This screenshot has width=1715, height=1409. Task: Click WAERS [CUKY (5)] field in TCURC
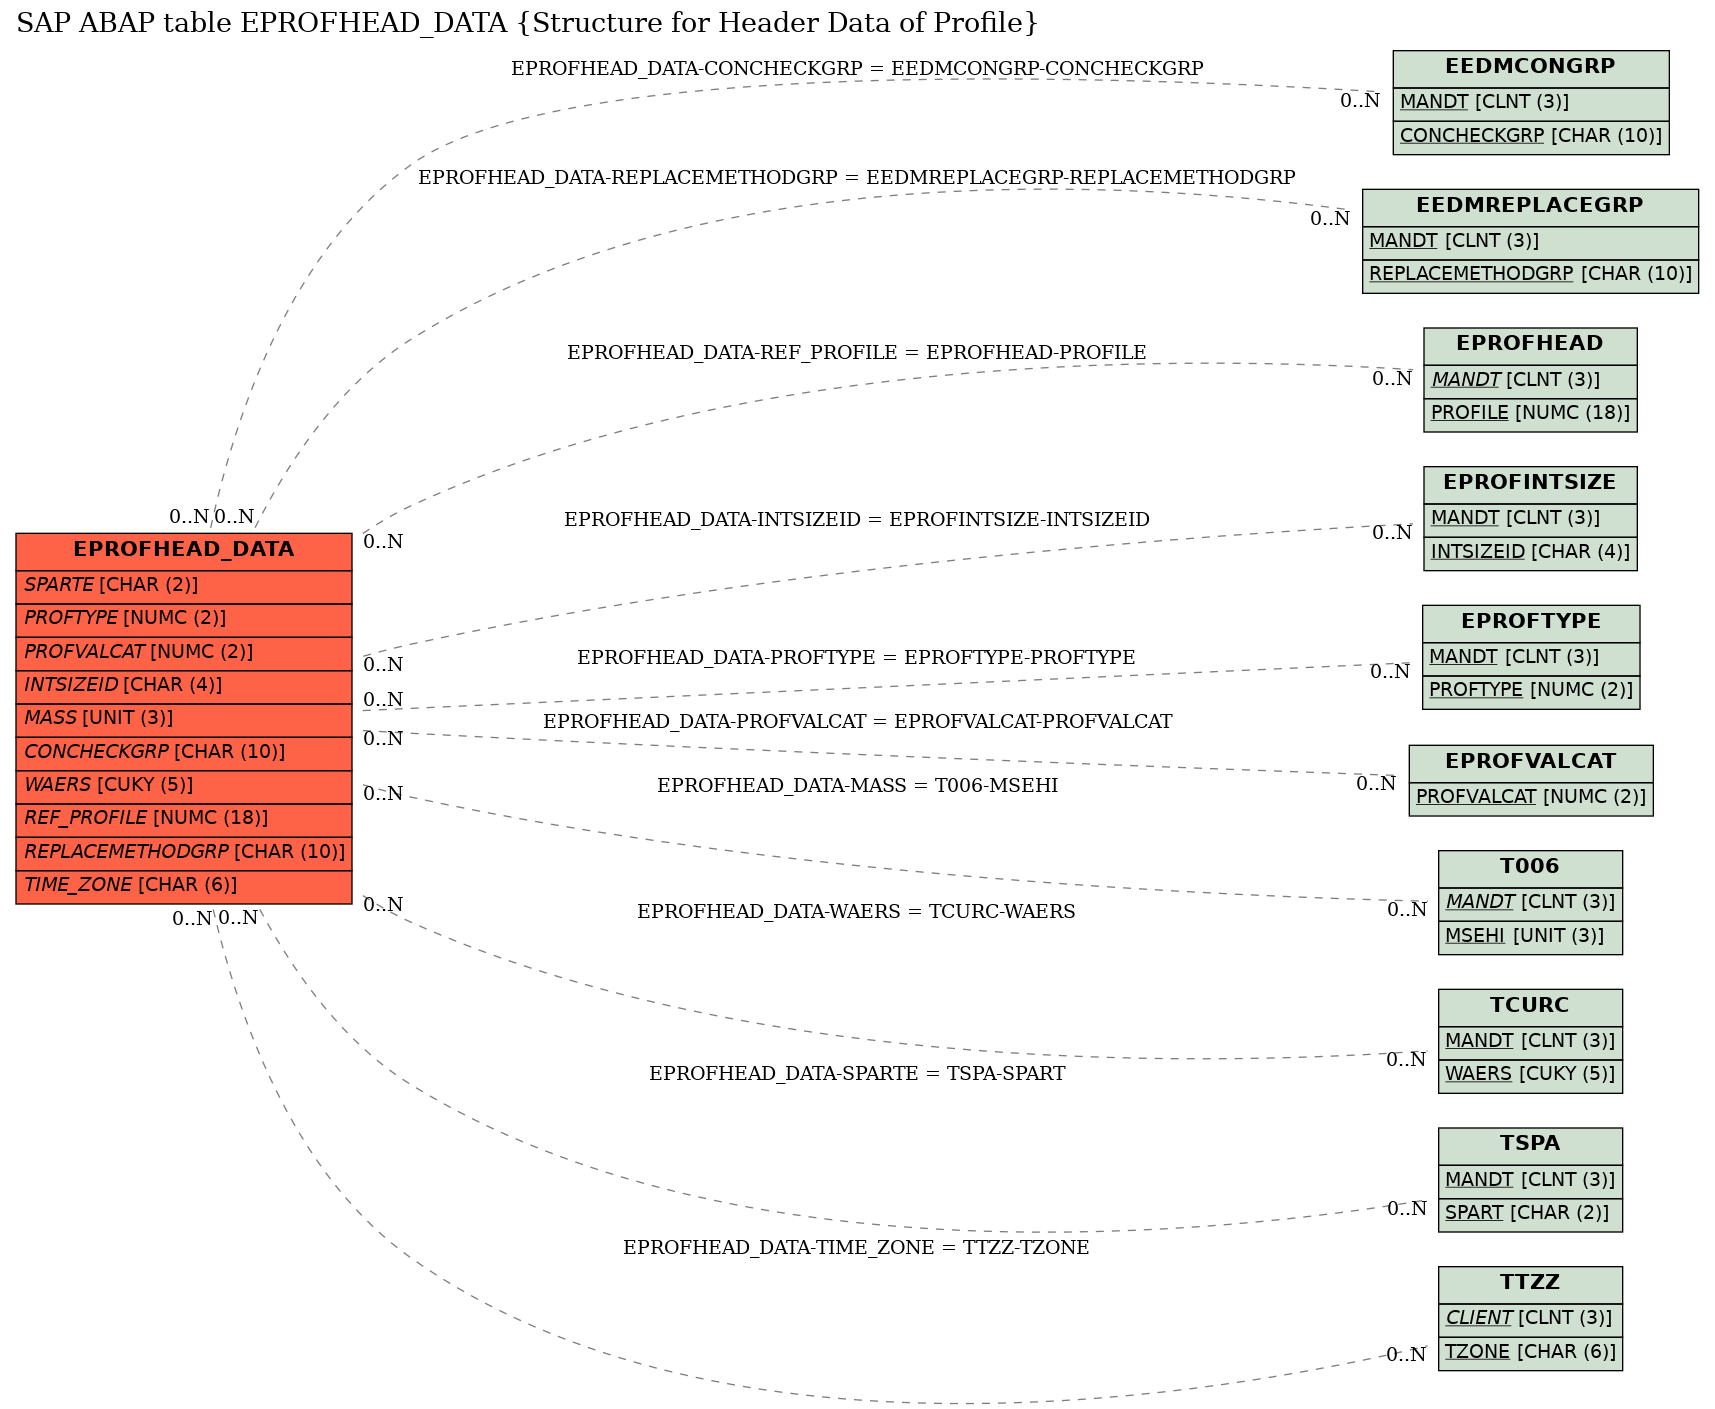pos(1530,1075)
